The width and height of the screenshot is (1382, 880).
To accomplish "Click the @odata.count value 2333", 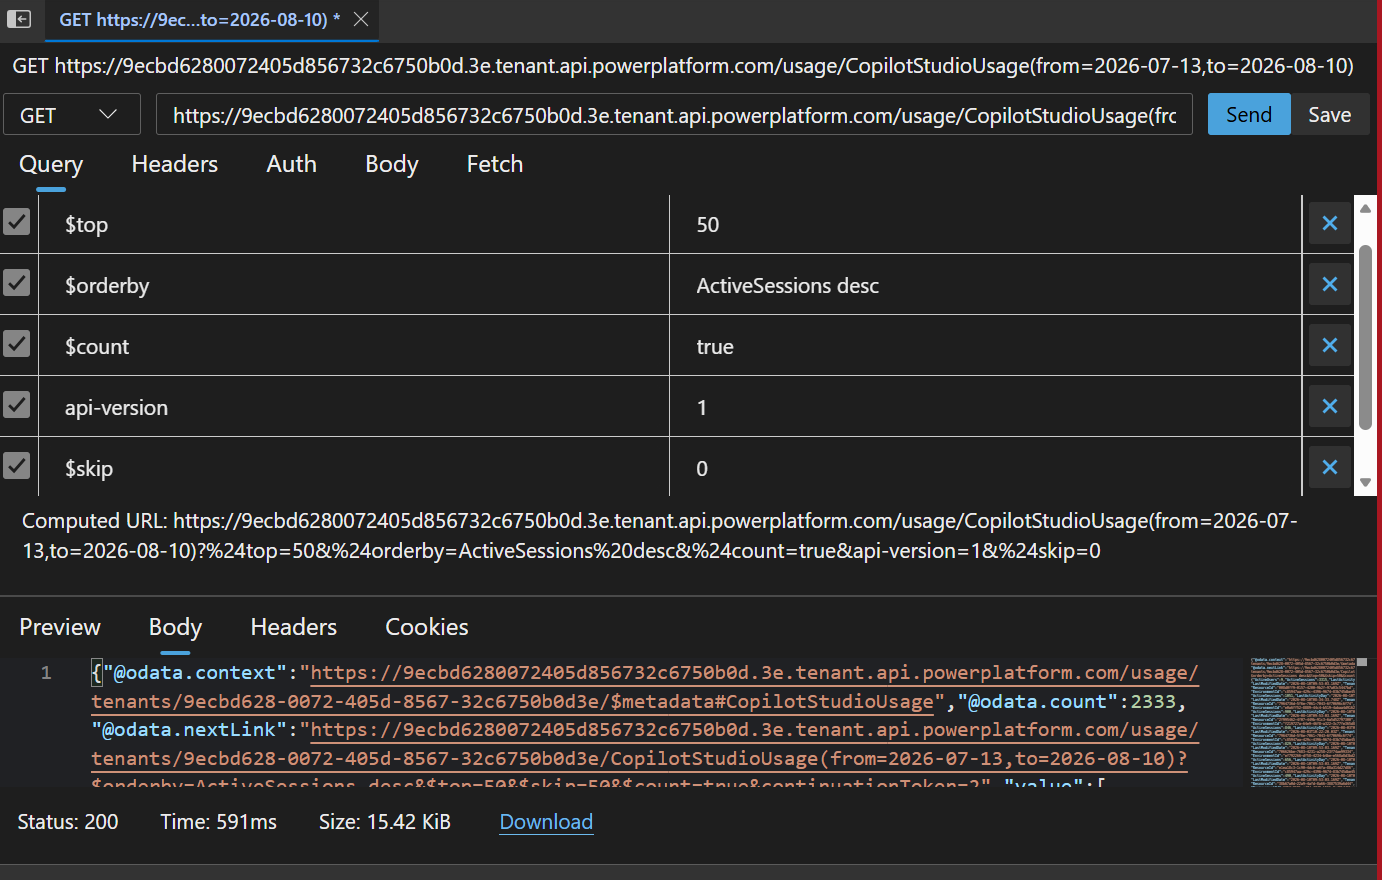I will point(1153,702).
